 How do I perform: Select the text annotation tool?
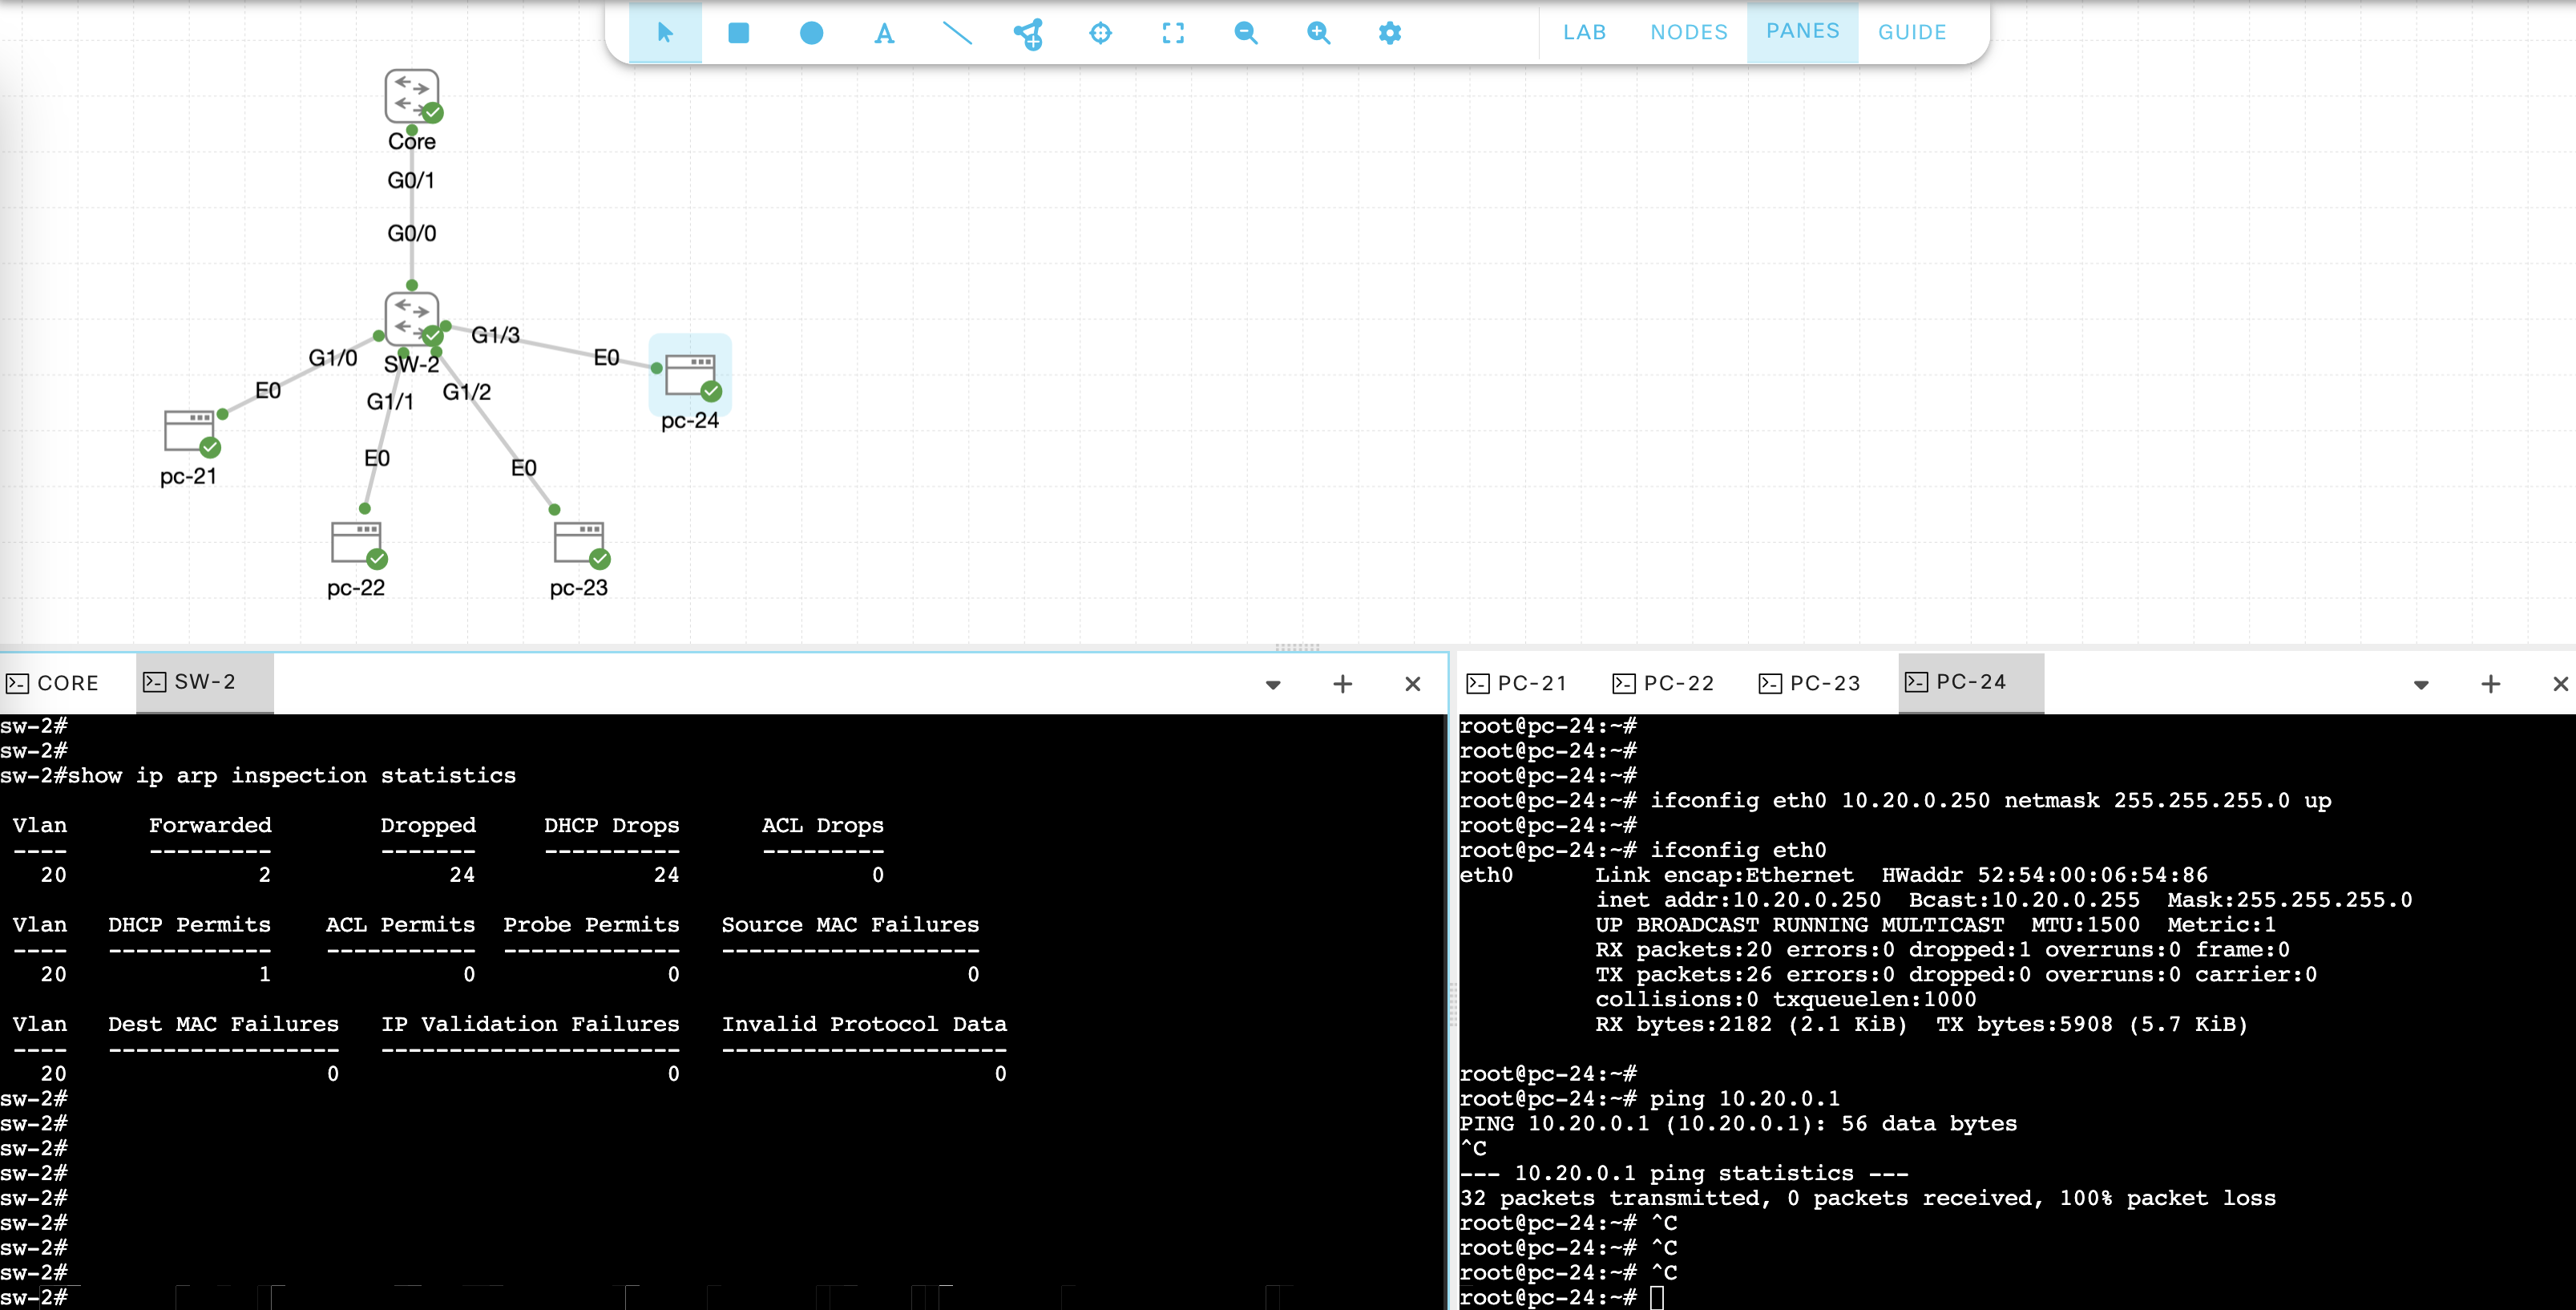click(884, 34)
